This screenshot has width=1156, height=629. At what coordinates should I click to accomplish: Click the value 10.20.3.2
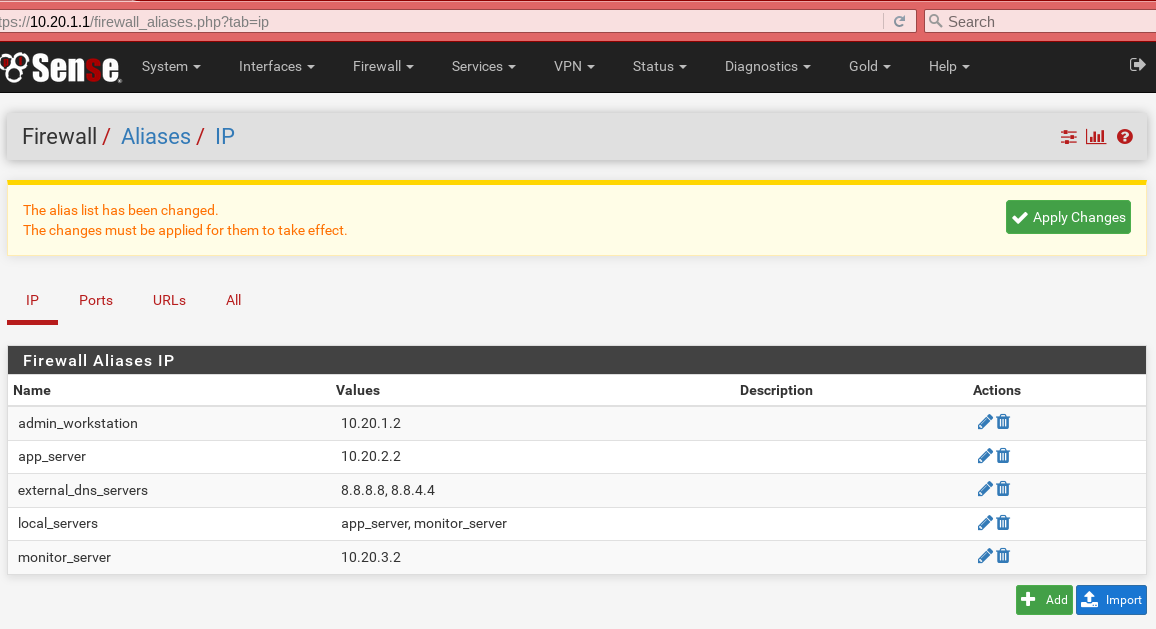point(371,557)
